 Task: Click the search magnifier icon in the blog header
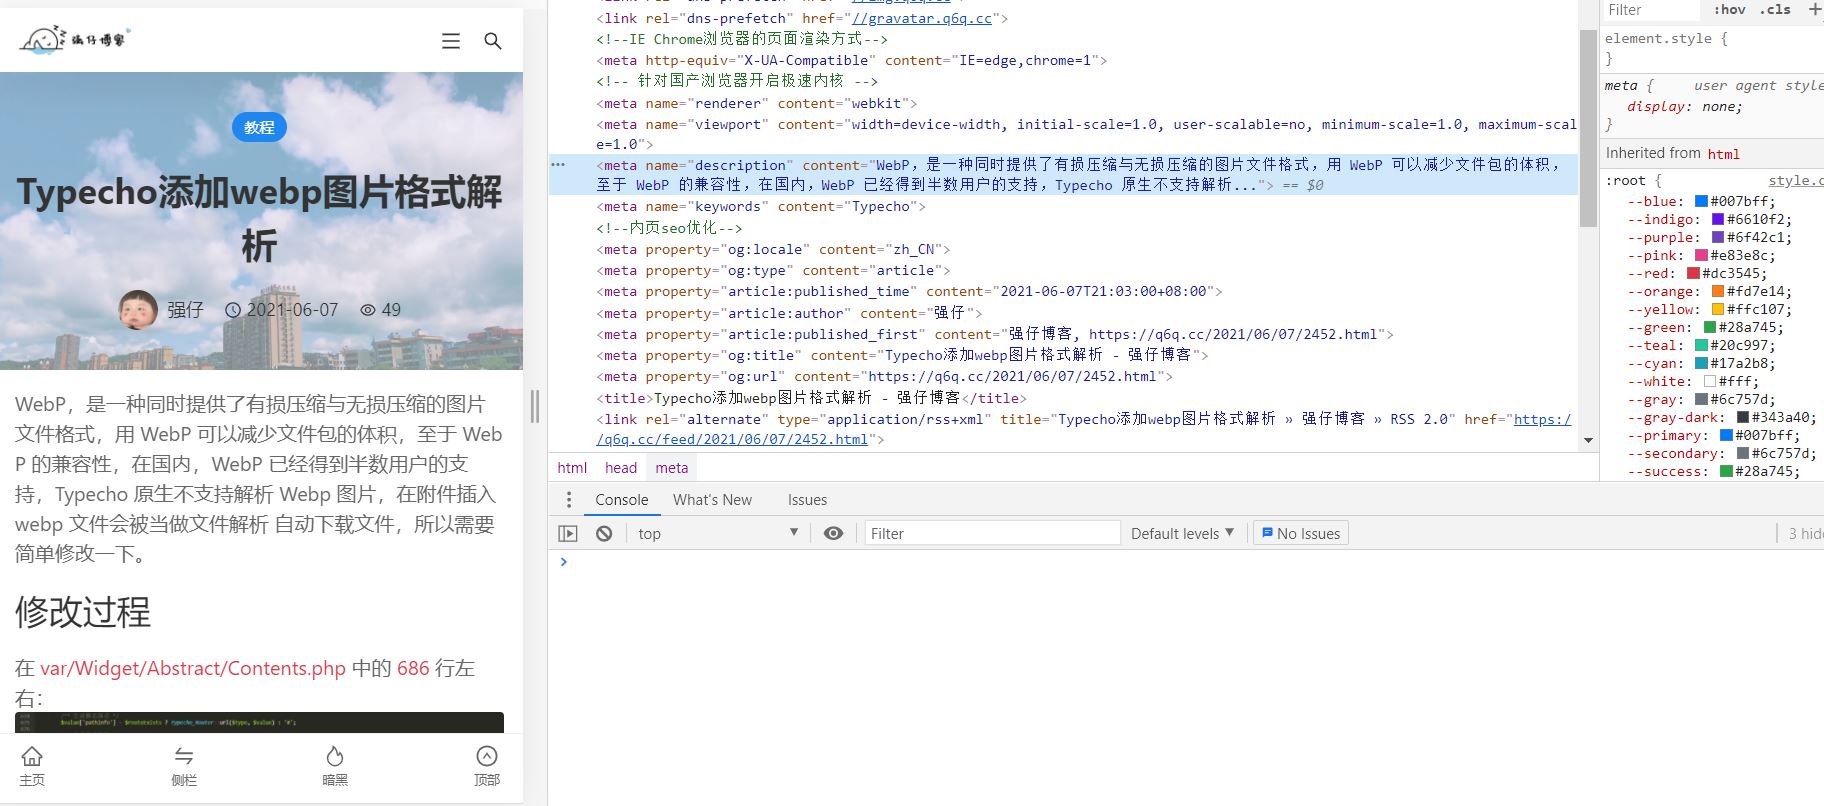coord(492,41)
